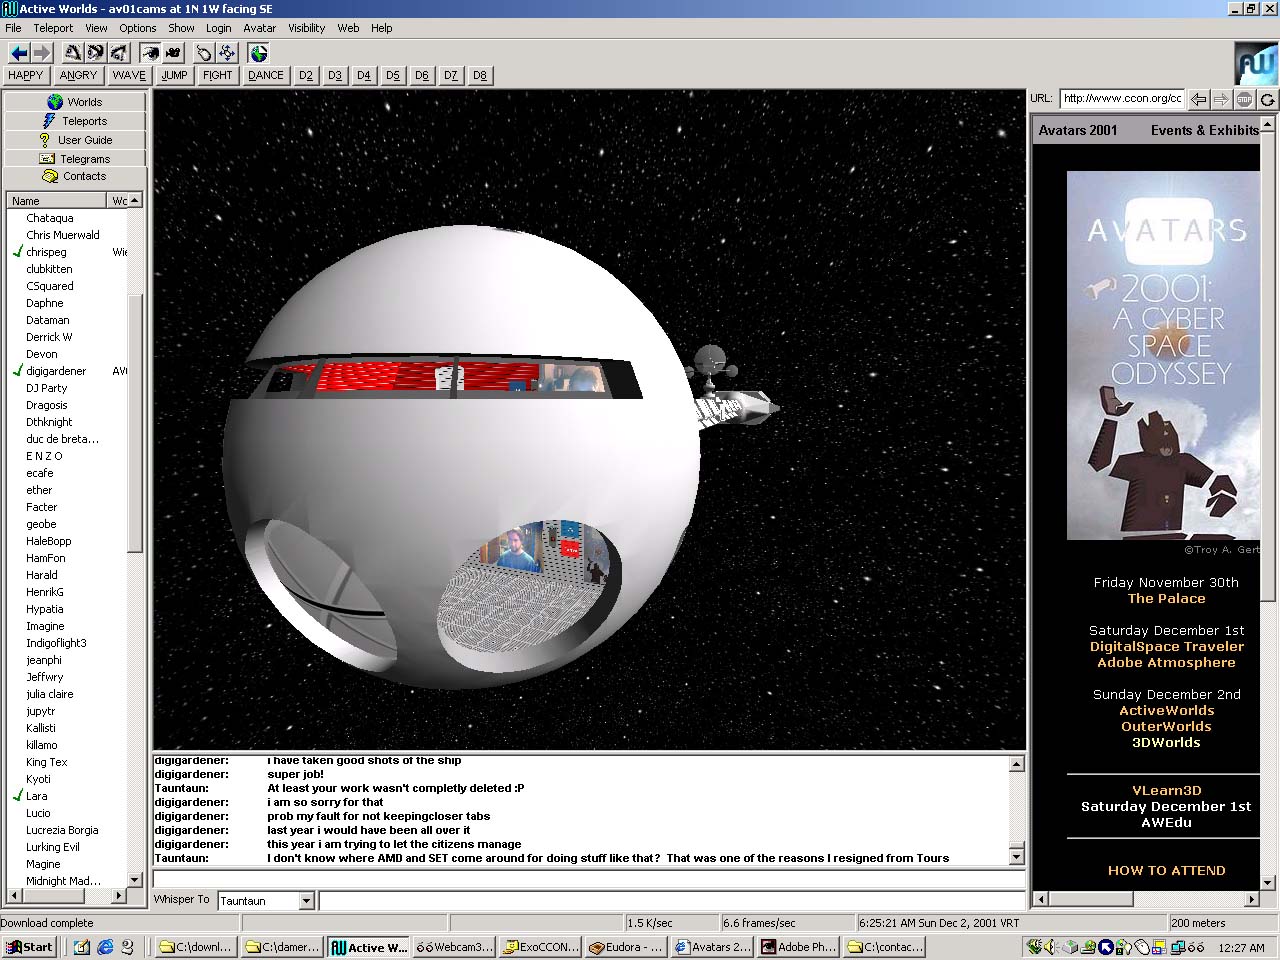Click the globe icon in the toolbar

pyautogui.click(x=259, y=53)
